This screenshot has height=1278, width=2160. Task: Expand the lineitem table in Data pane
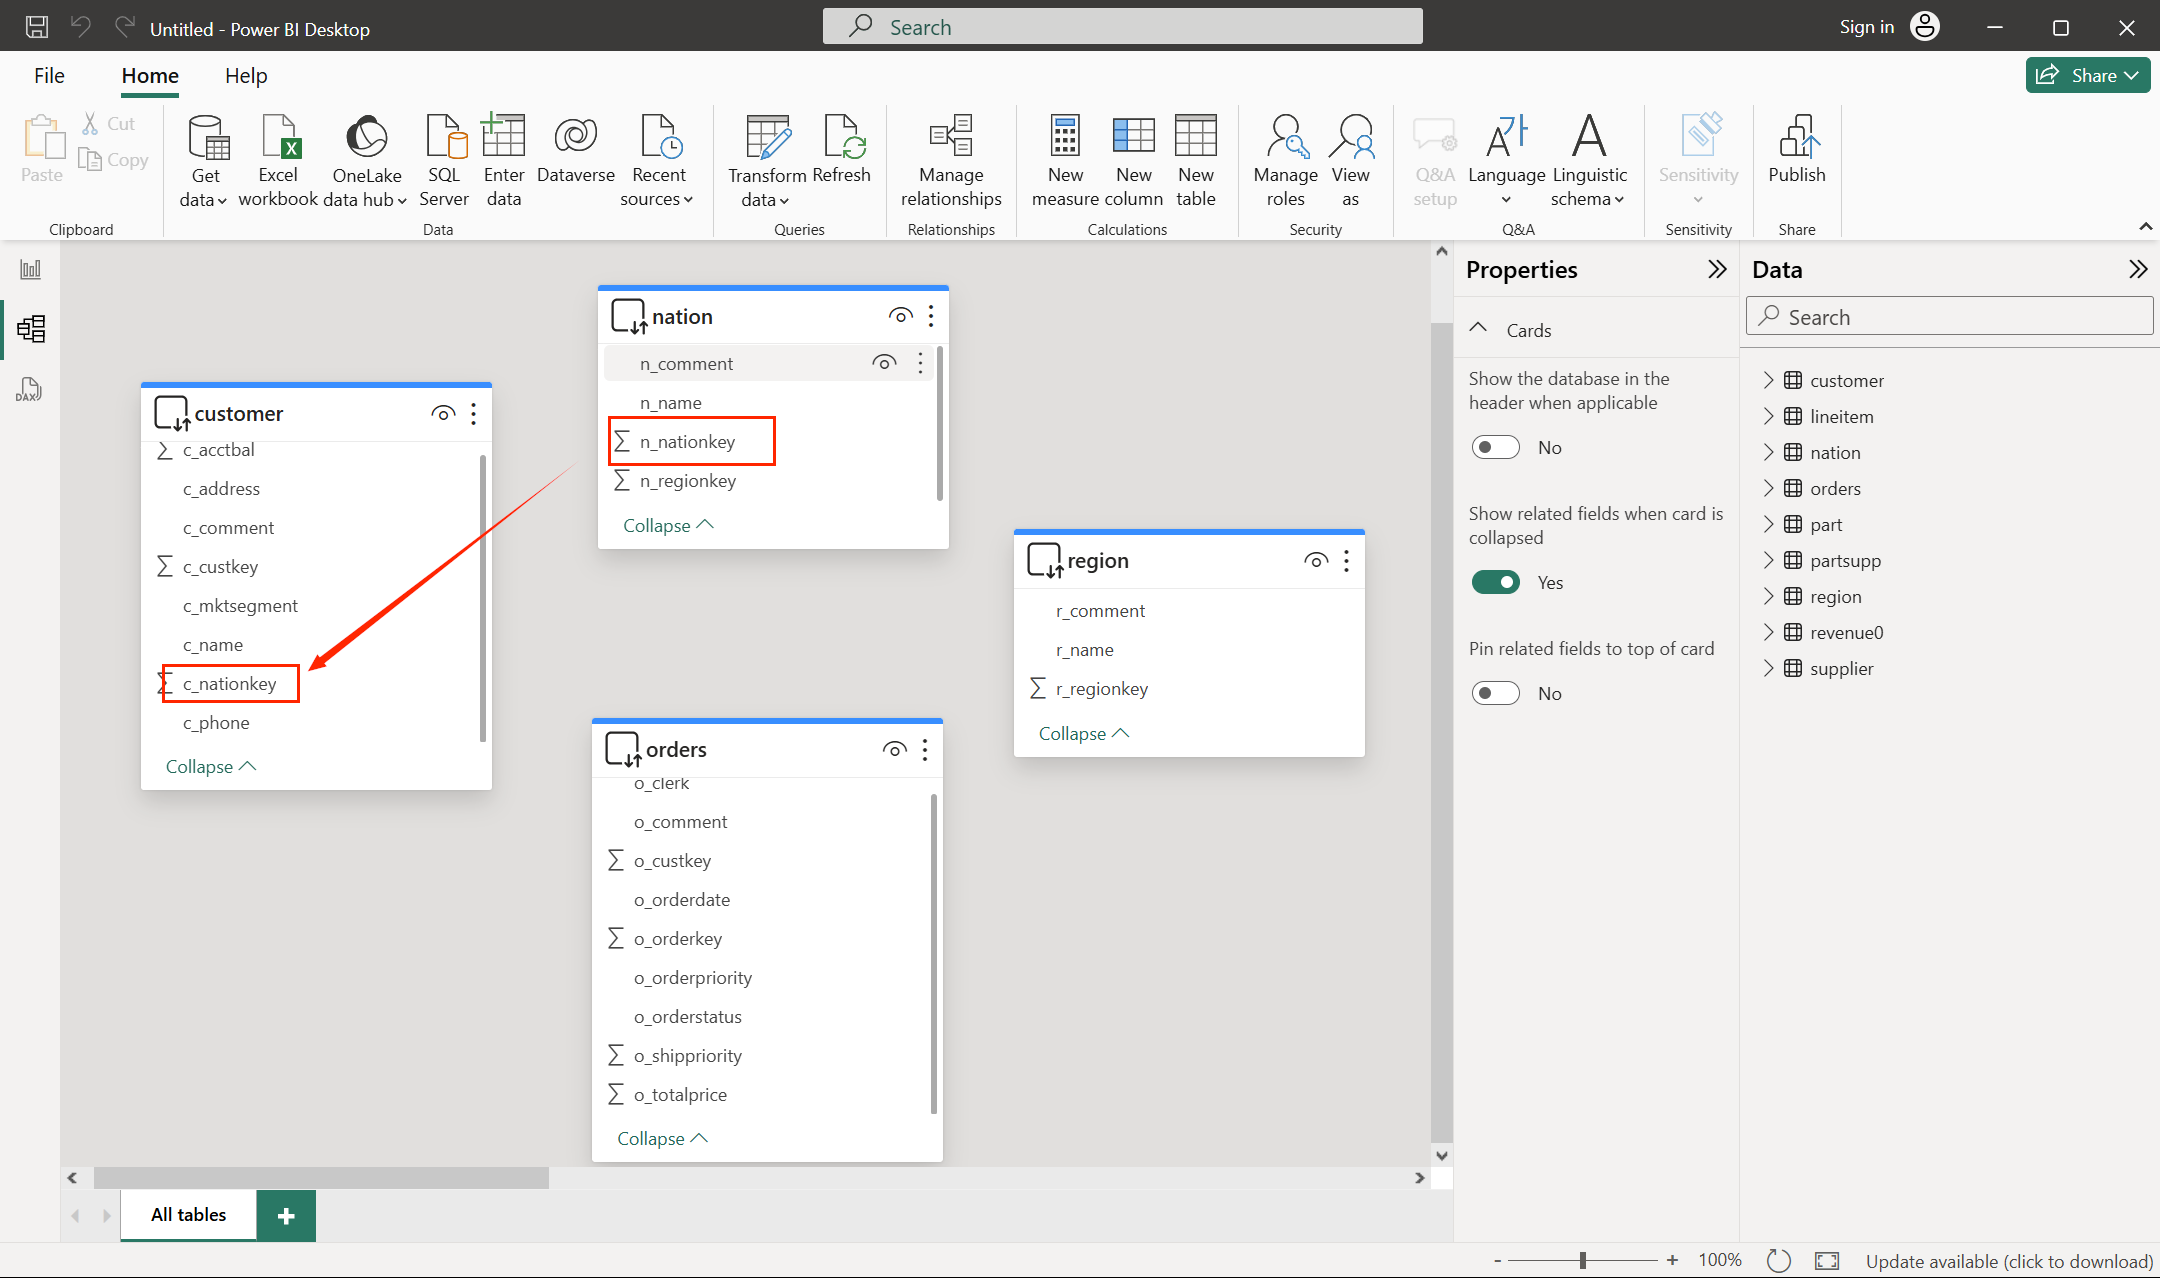pyautogui.click(x=1768, y=416)
